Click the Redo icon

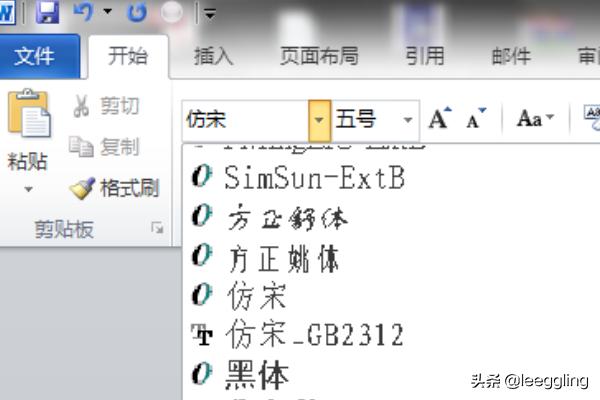pyautogui.click(x=137, y=12)
